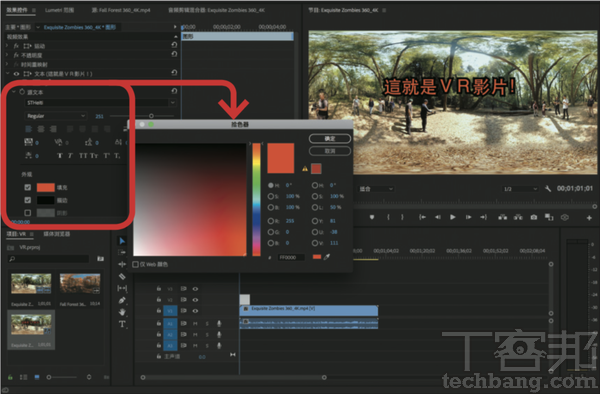Click the Faux Bold text style icon
600x394 pixels.
[x=59, y=156]
